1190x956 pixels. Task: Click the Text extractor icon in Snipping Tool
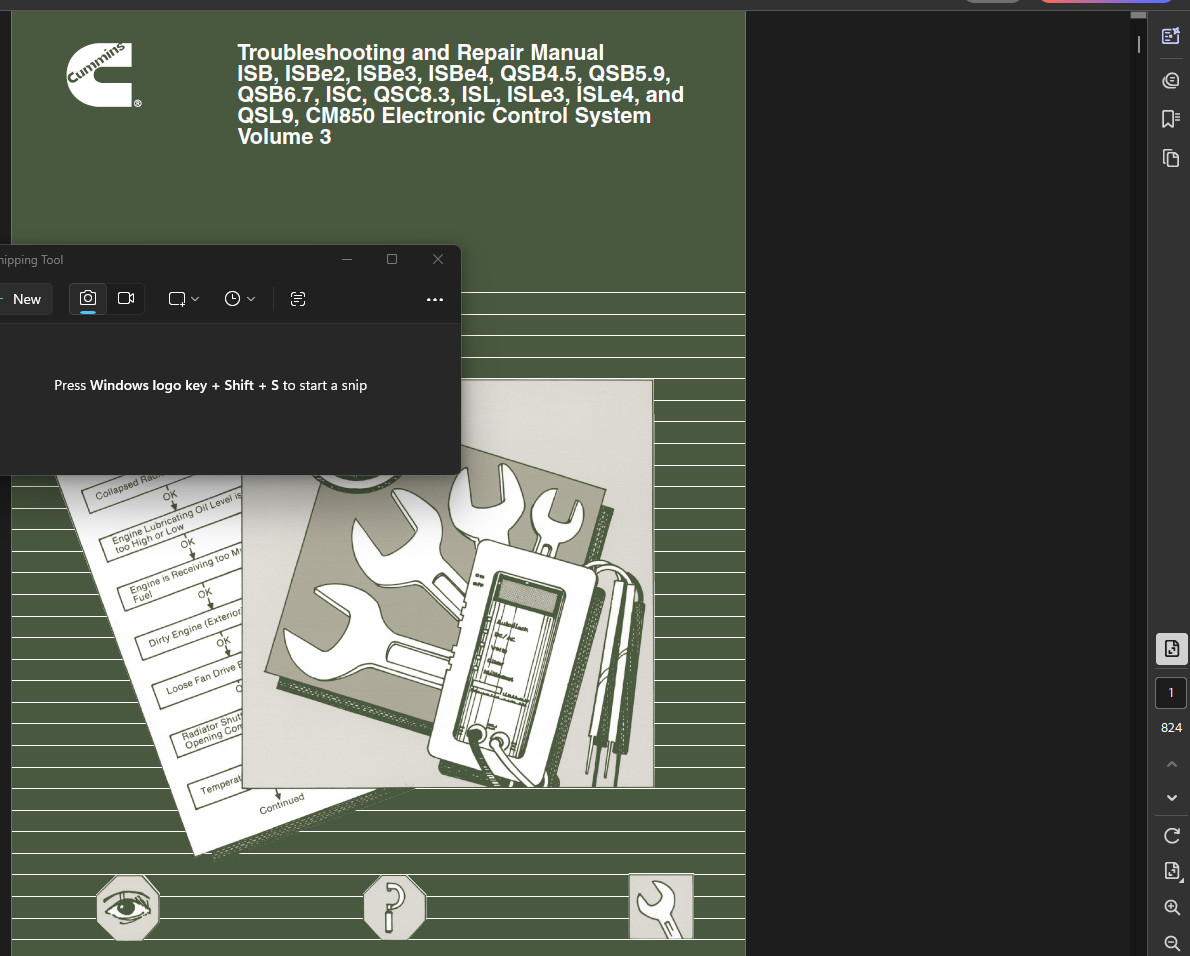point(298,299)
